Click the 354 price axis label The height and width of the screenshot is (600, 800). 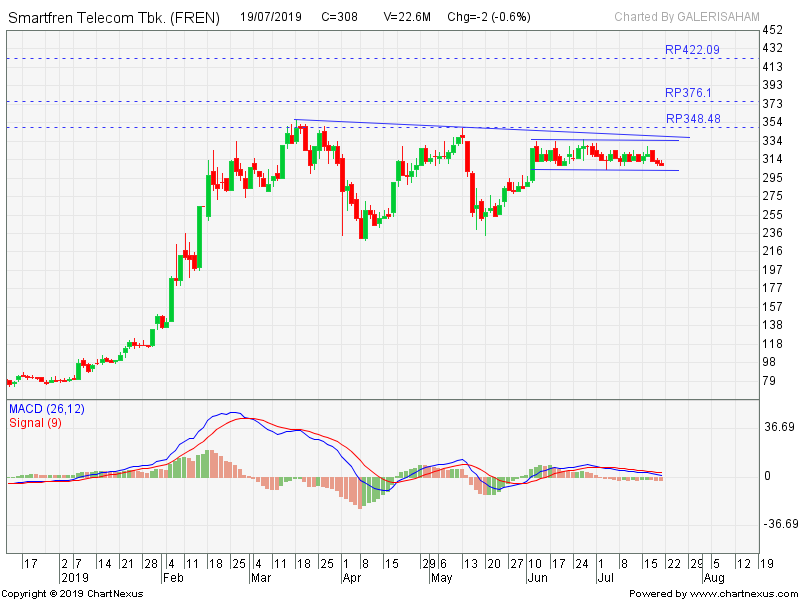(x=772, y=122)
